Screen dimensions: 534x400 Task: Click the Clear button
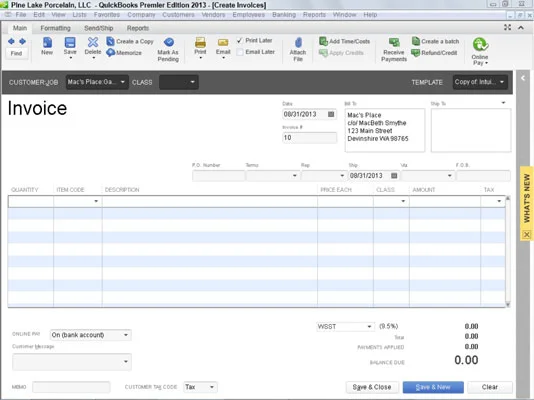pyautogui.click(x=490, y=387)
